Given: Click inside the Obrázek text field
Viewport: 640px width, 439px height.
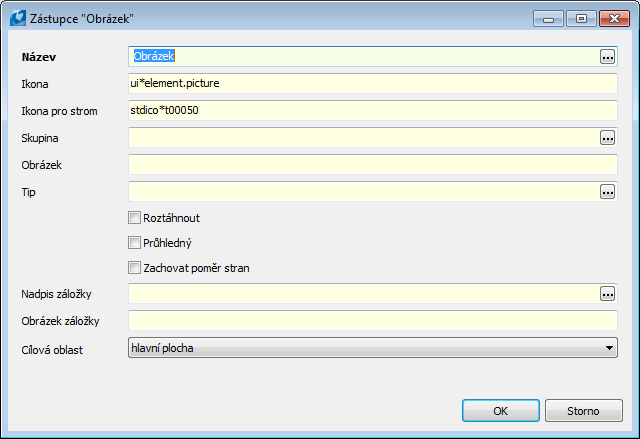Looking at the screenshot, I should click(373, 165).
